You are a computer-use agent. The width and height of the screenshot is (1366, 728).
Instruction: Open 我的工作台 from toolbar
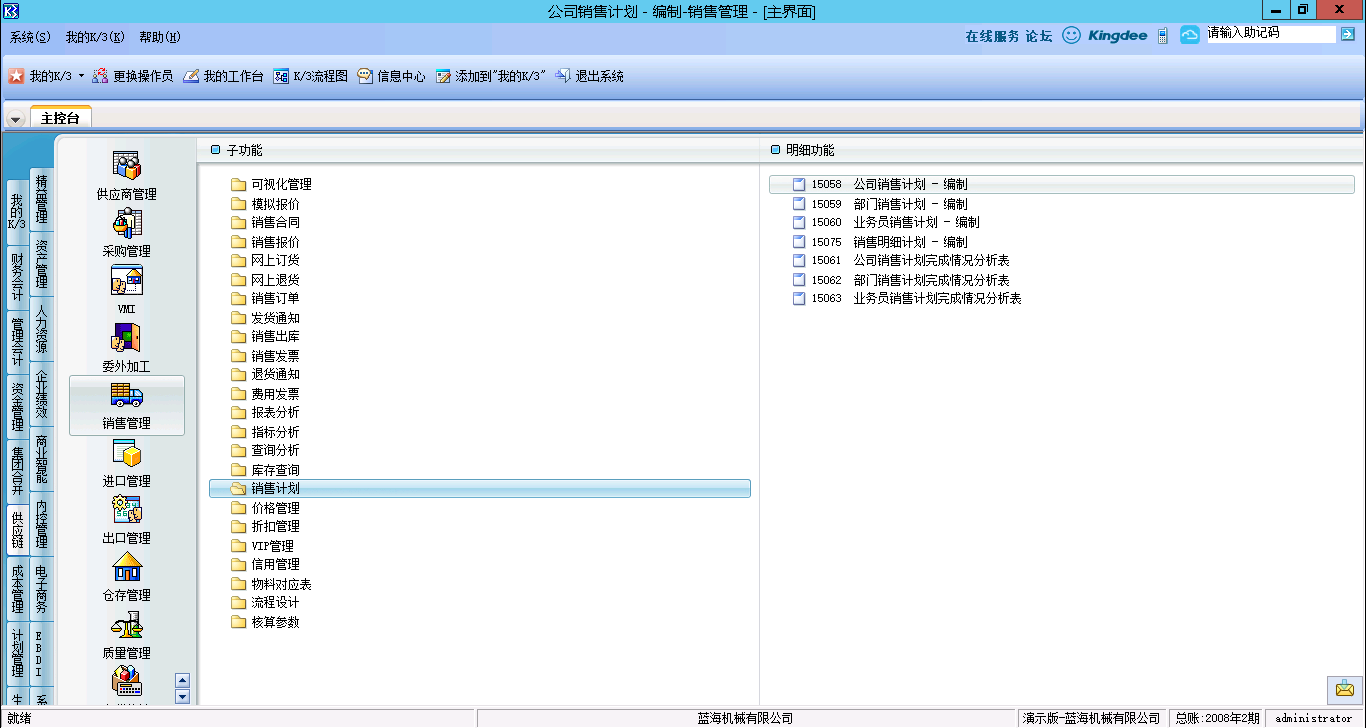pos(223,76)
